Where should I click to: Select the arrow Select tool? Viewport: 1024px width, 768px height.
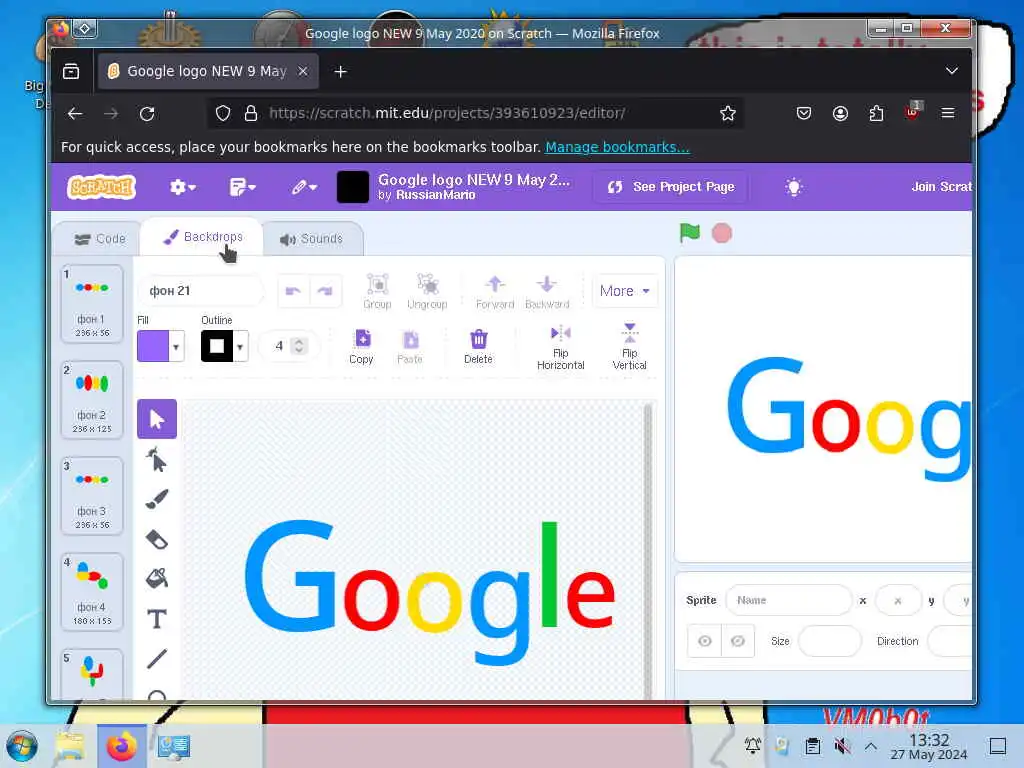point(157,419)
